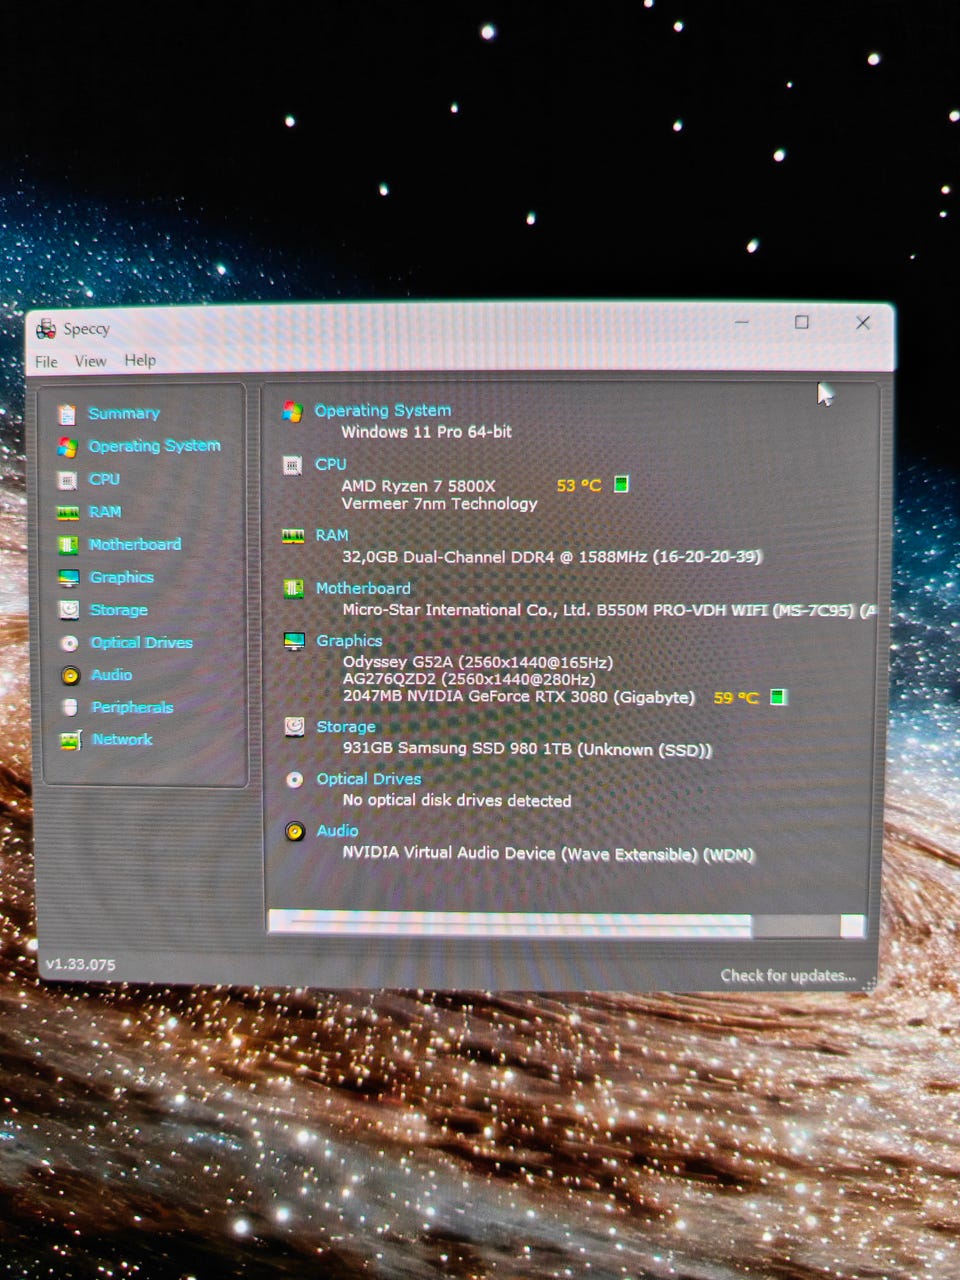This screenshot has width=960, height=1280.
Task: Maximize the Speccy window
Action: 802,322
